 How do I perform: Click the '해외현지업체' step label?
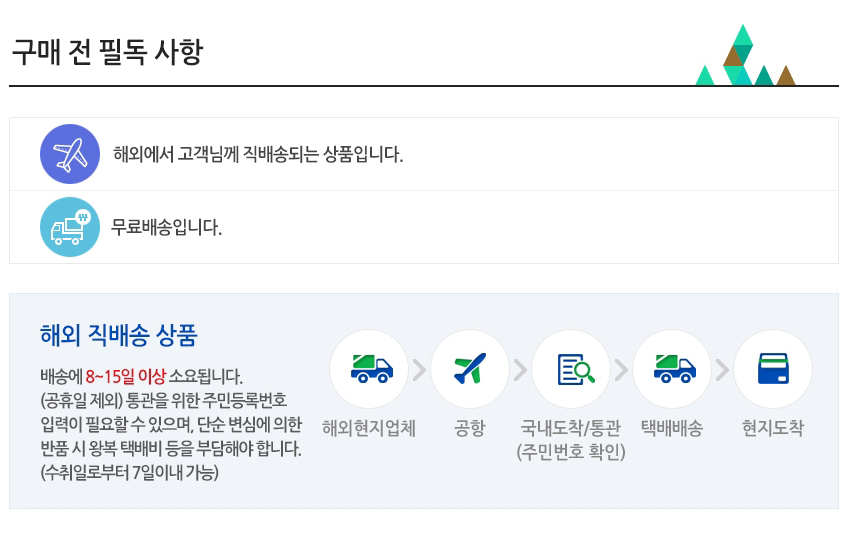click(x=369, y=428)
